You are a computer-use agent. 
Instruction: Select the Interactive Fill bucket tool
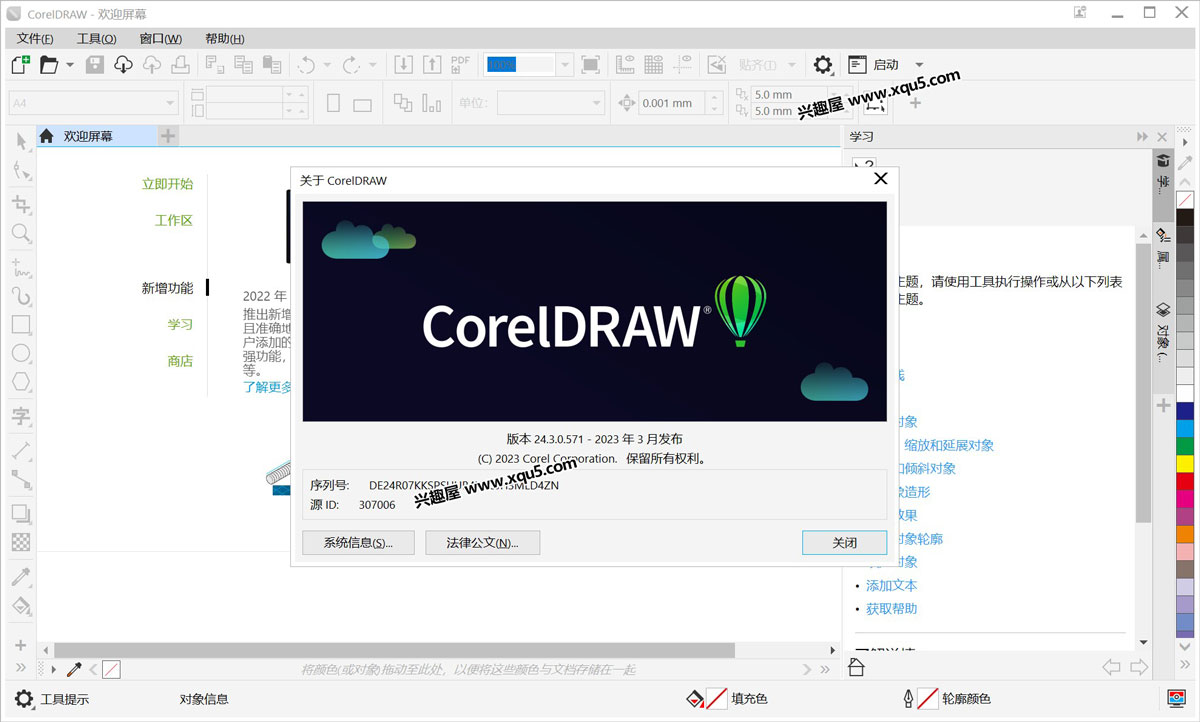pos(21,606)
